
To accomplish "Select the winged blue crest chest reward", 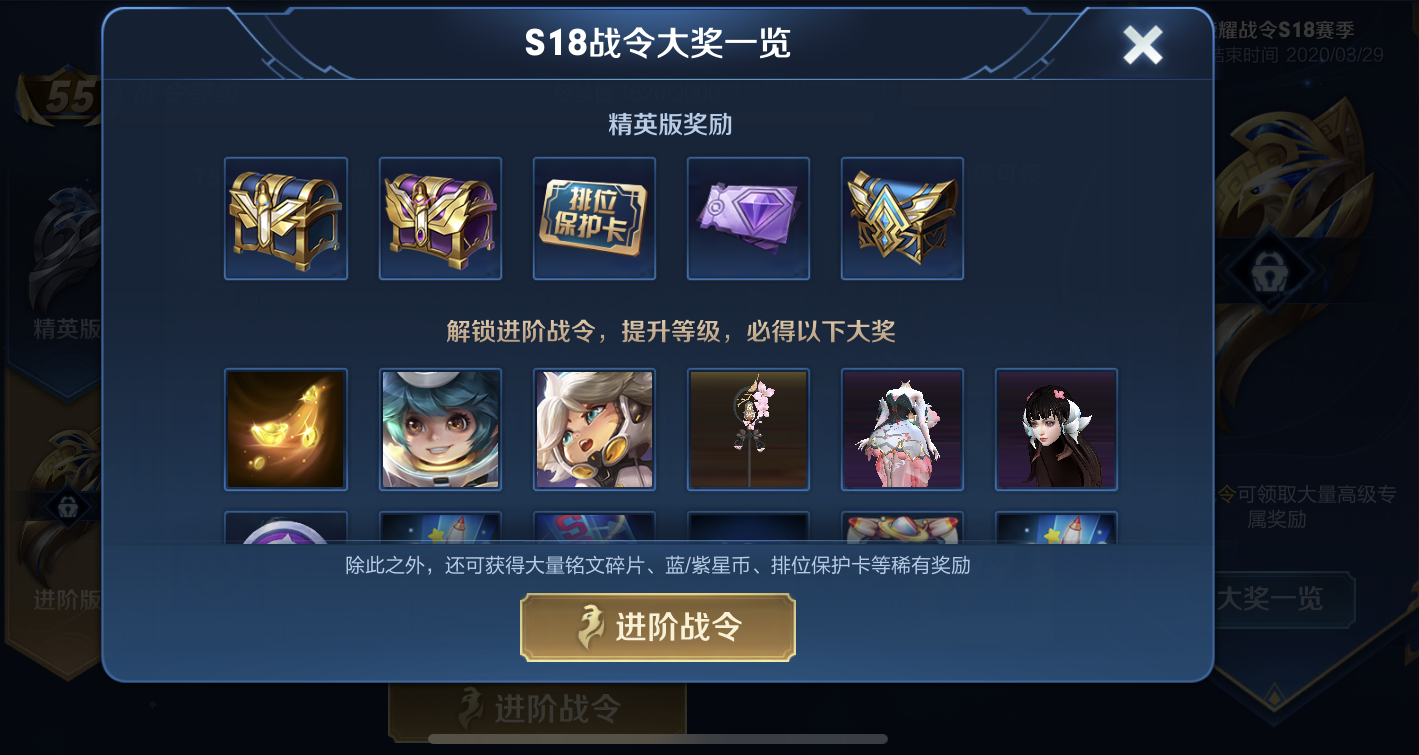I will click(x=902, y=218).
